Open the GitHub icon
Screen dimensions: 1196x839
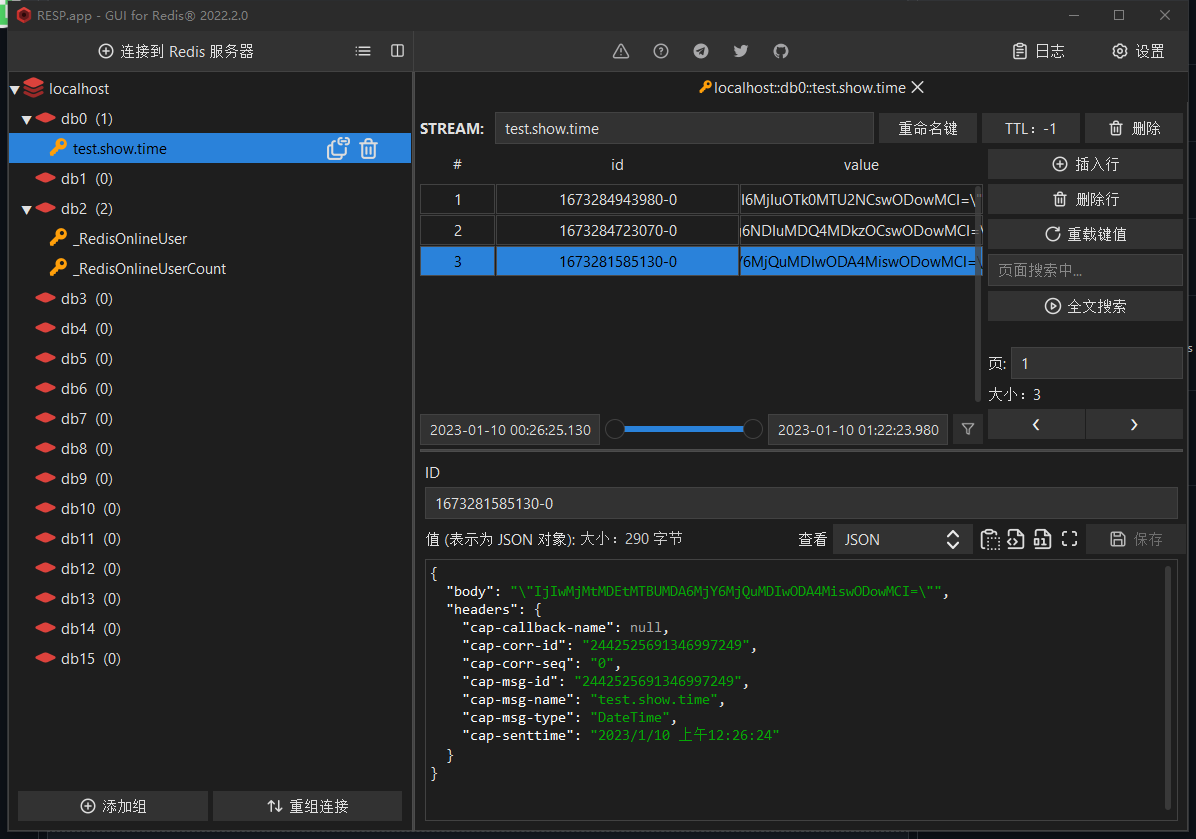click(781, 51)
